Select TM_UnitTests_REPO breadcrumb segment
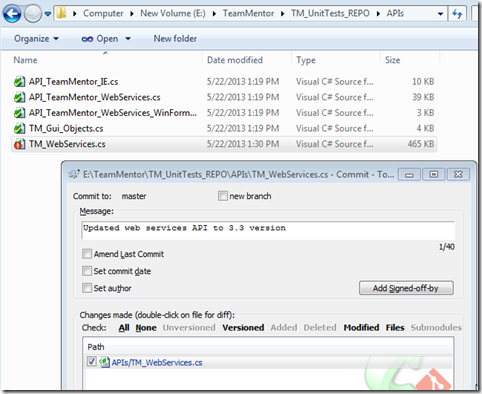Viewport: 482px width, 394px height. 330,13
